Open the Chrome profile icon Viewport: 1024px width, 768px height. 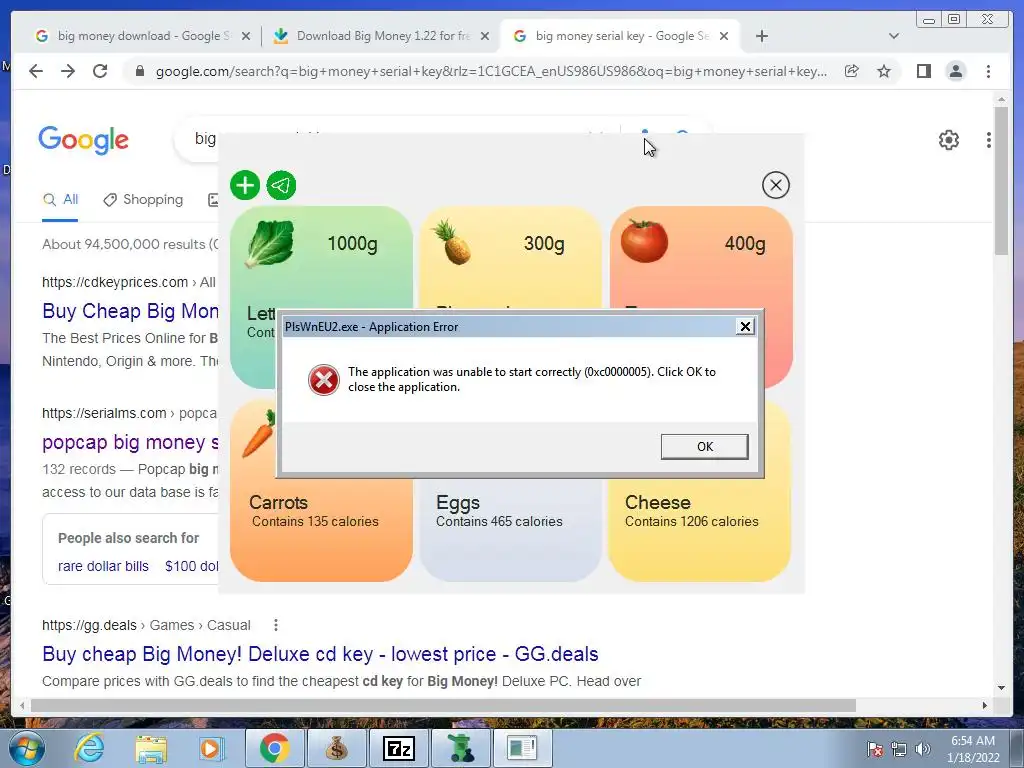pyautogui.click(x=955, y=71)
